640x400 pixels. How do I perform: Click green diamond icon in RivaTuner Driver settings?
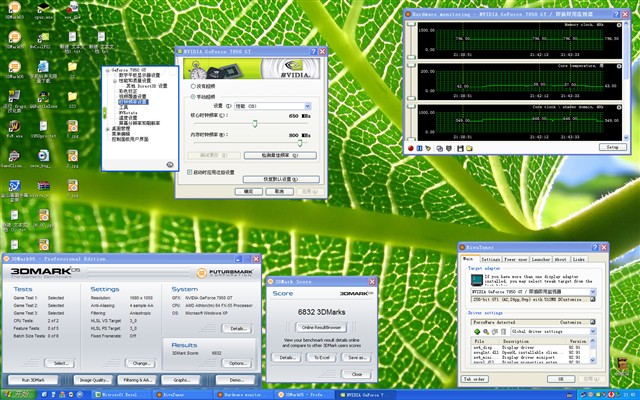tap(477, 331)
